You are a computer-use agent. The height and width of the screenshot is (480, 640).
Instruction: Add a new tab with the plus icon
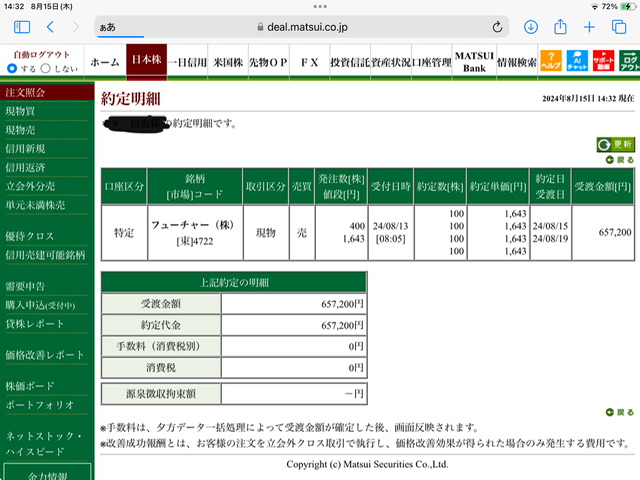(589, 27)
